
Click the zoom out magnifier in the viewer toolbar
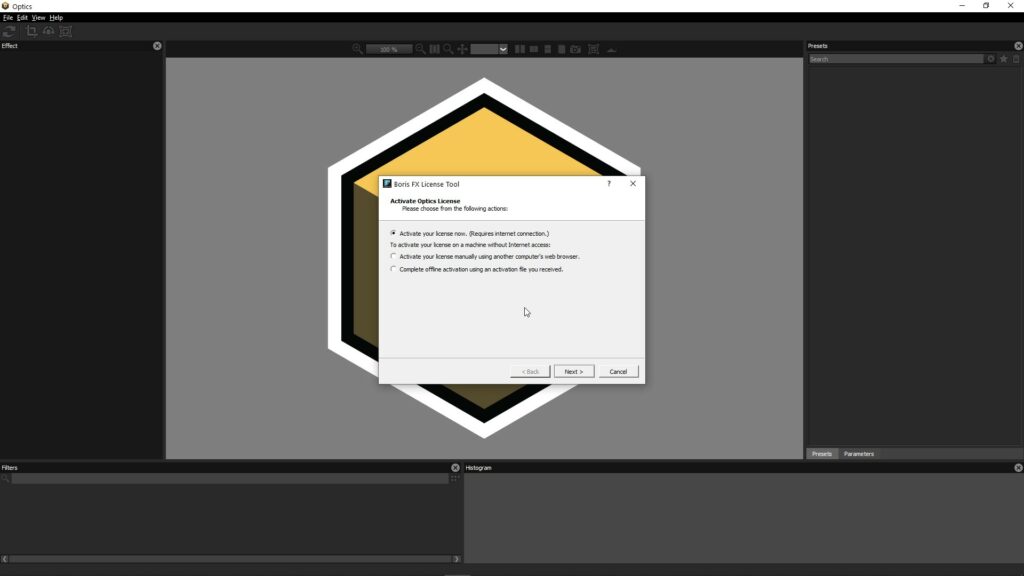pos(357,49)
